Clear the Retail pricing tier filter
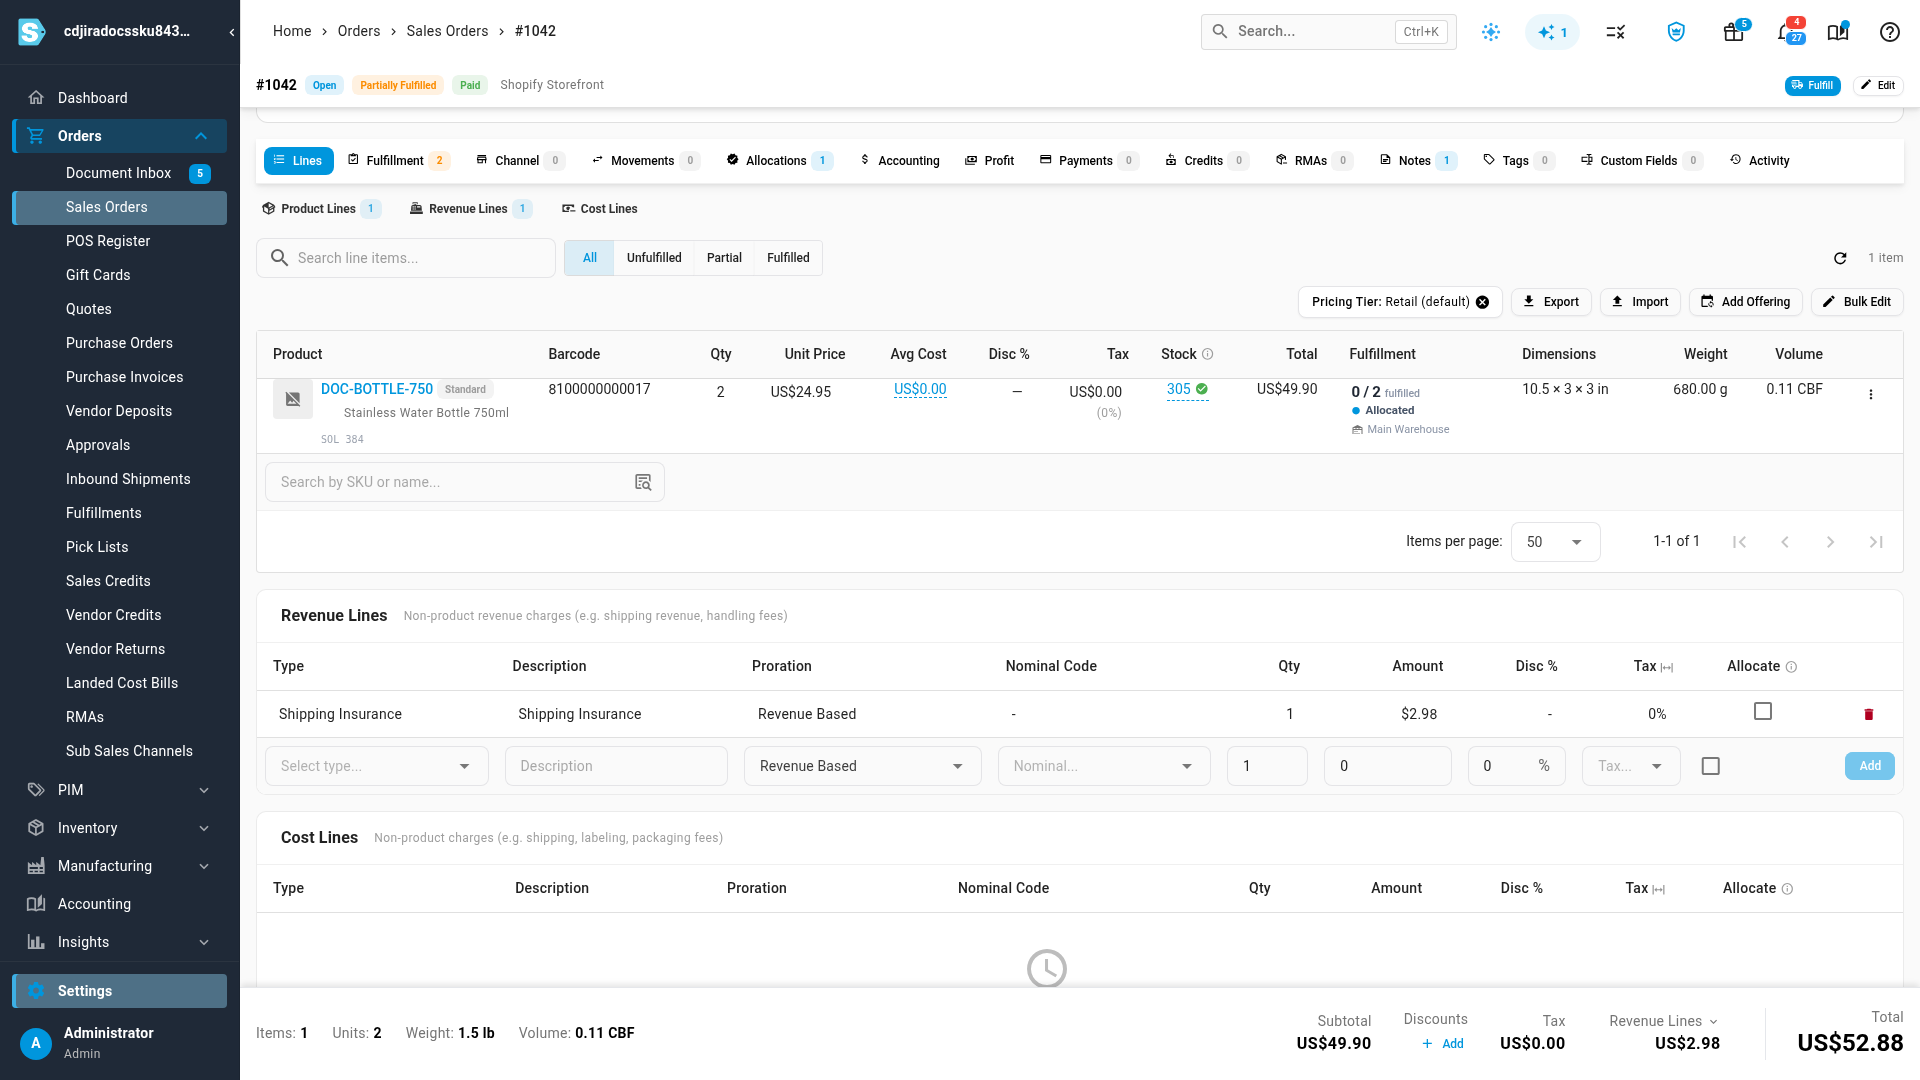This screenshot has width=1920, height=1080. [x=1482, y=302]
